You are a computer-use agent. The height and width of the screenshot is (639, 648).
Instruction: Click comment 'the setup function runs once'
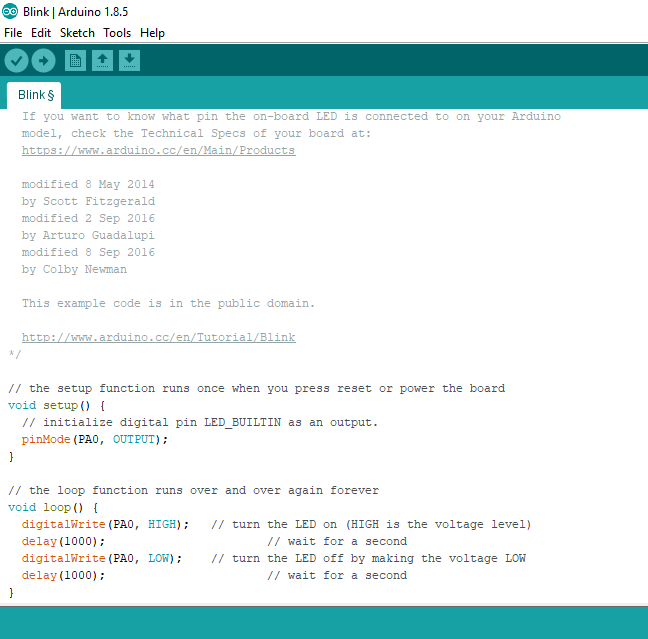pyautogui.click(x=256, y=389)
